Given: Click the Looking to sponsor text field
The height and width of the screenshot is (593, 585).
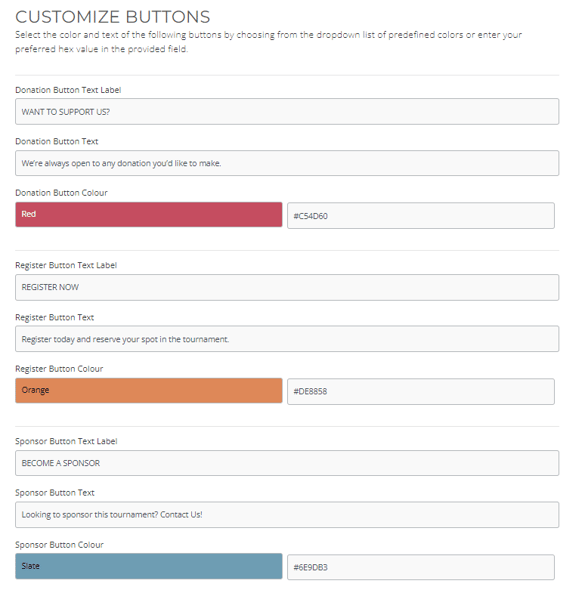Looking at the screenshot, I should point(287,515).
